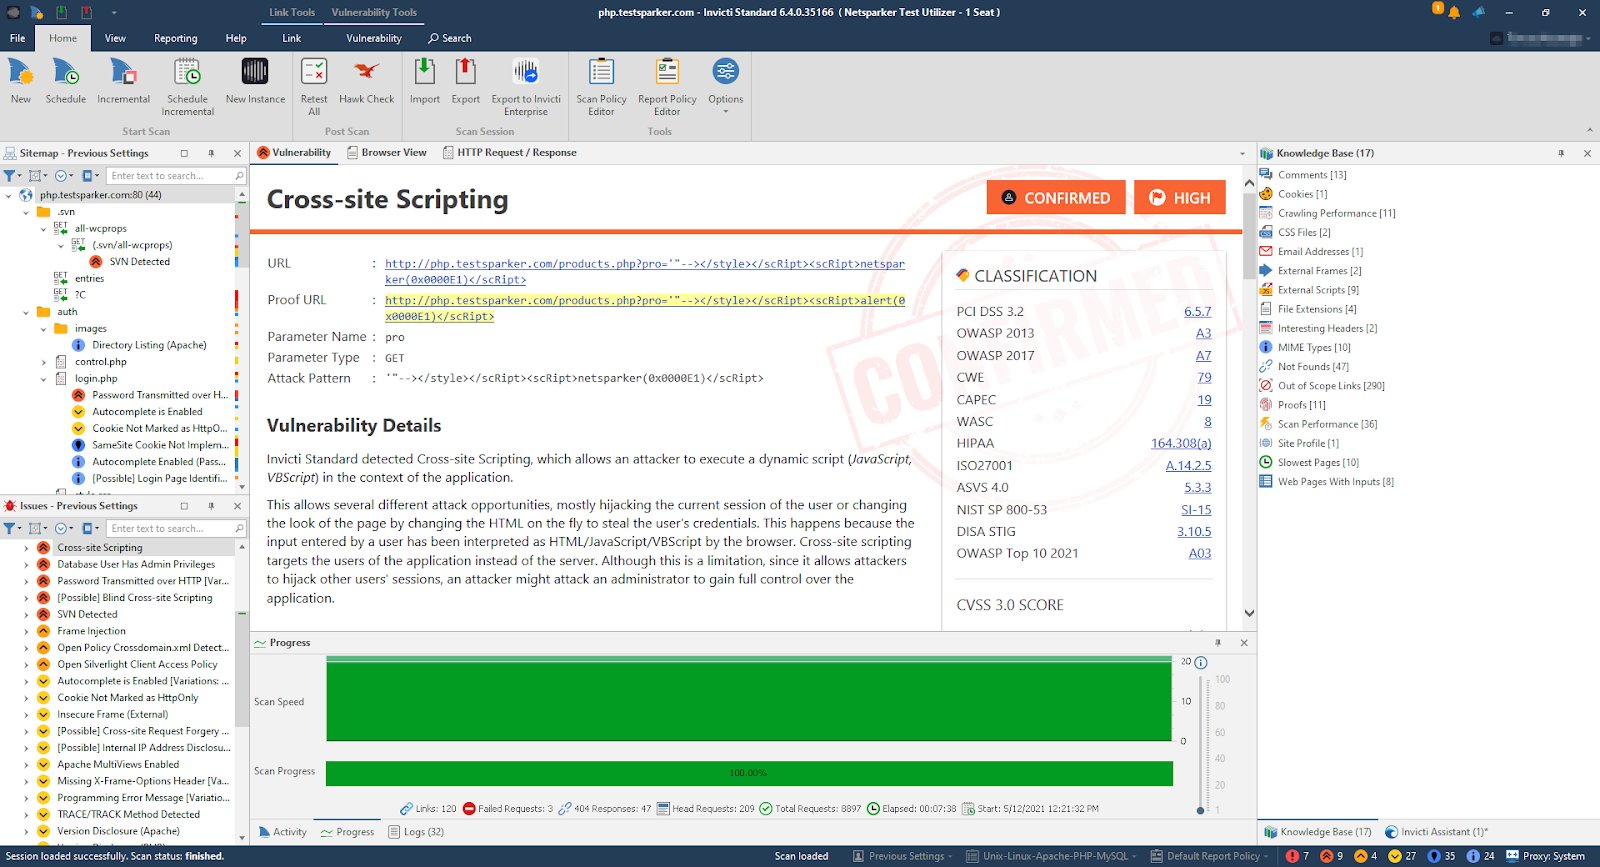Open Invicti Assistant (1) tab
The width and height of the screenshot is (1600, 867).
tap(1436, 832)
